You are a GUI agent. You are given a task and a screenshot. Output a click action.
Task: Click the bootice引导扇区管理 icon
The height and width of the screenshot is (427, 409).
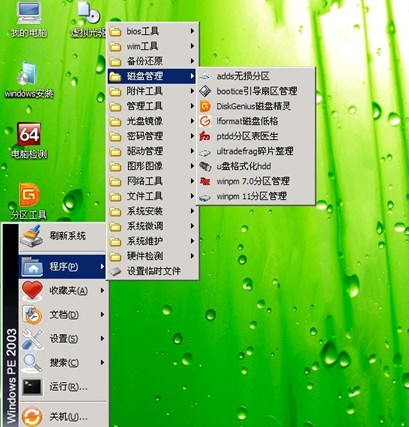pos(205,91)
